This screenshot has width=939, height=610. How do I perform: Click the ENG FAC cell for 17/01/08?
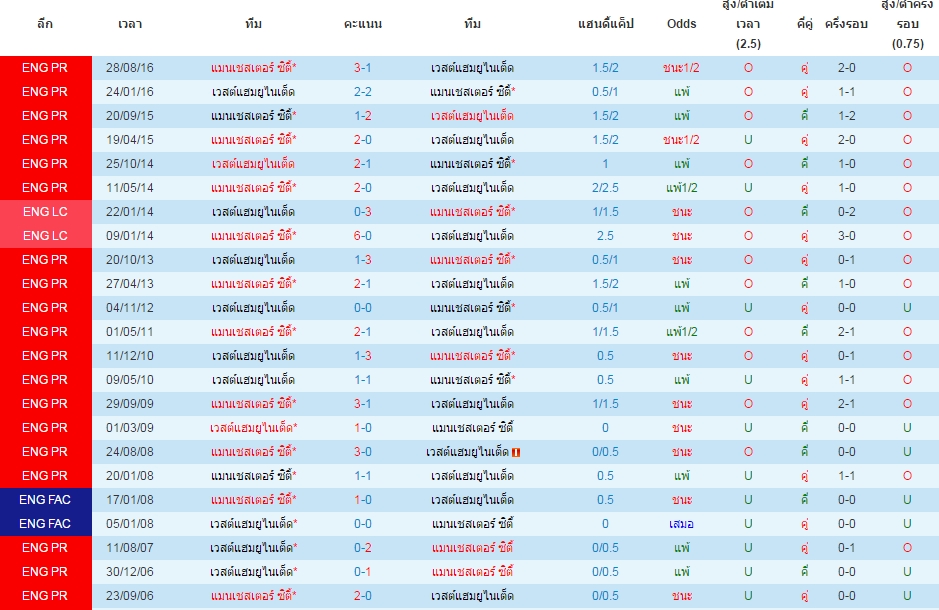pos(46,500)
